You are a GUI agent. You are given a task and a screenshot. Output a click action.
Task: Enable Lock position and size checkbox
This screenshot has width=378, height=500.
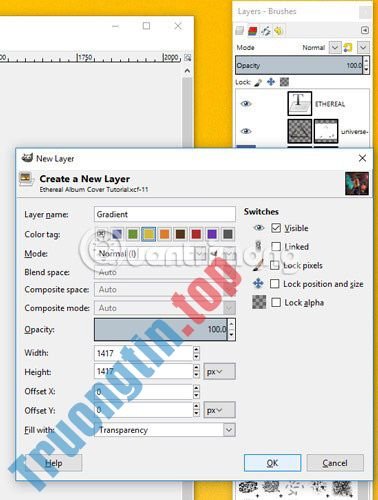275,284
